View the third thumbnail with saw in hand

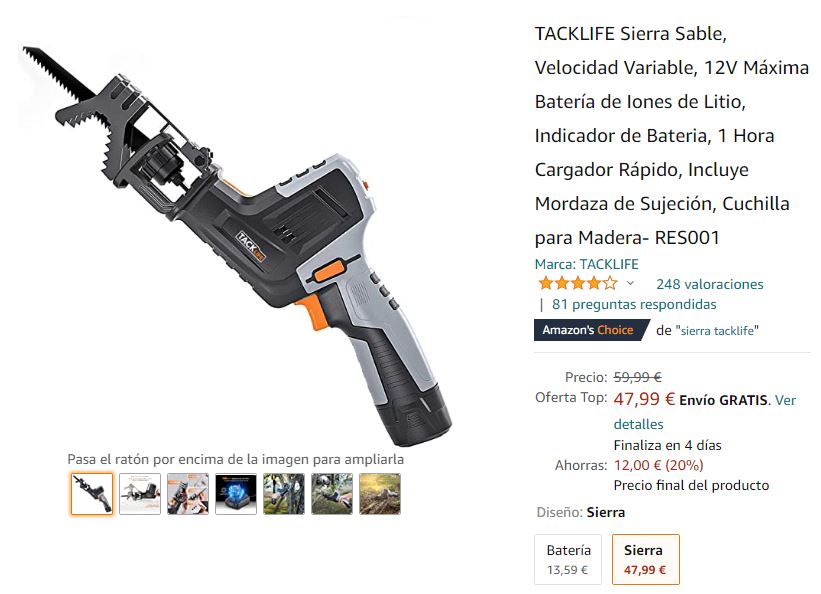188,494
